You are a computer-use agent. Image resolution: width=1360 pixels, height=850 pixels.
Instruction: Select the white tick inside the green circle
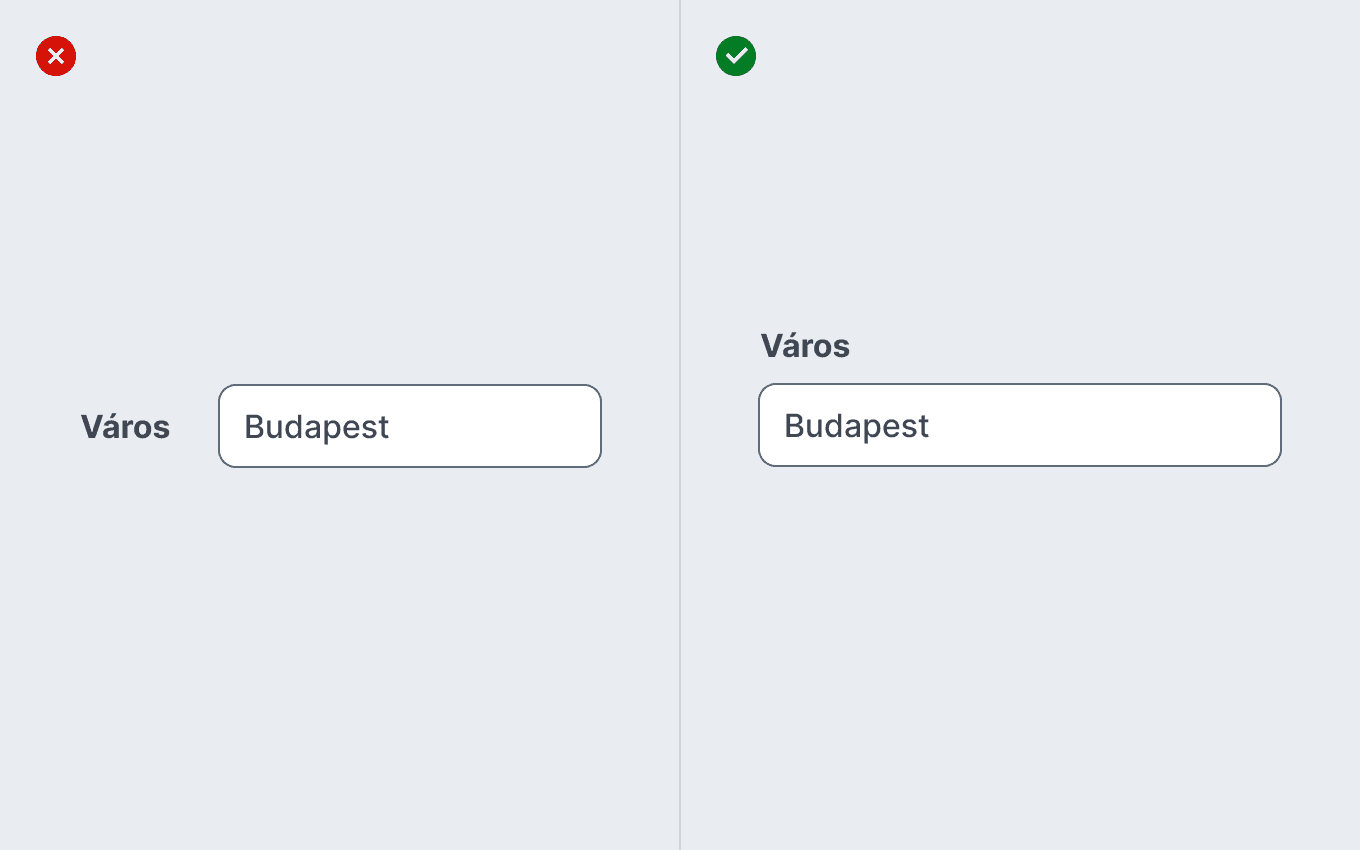(736, 56)
